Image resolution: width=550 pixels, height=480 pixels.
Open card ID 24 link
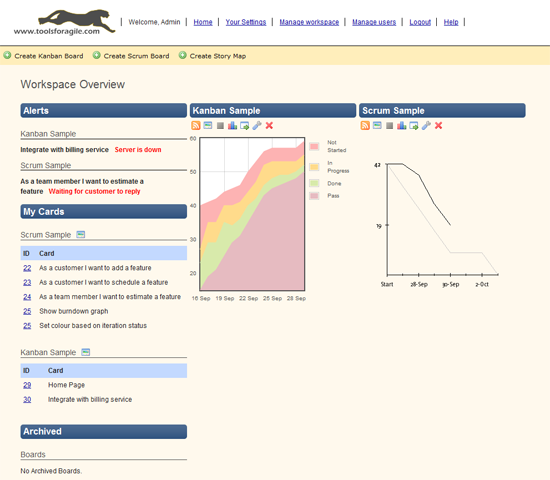[x=27, y=297]
